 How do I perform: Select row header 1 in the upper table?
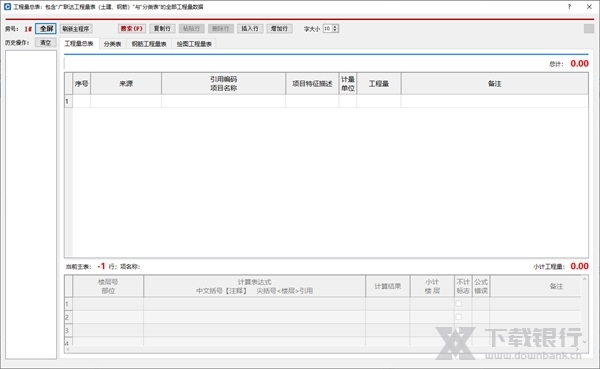[68, 101]
